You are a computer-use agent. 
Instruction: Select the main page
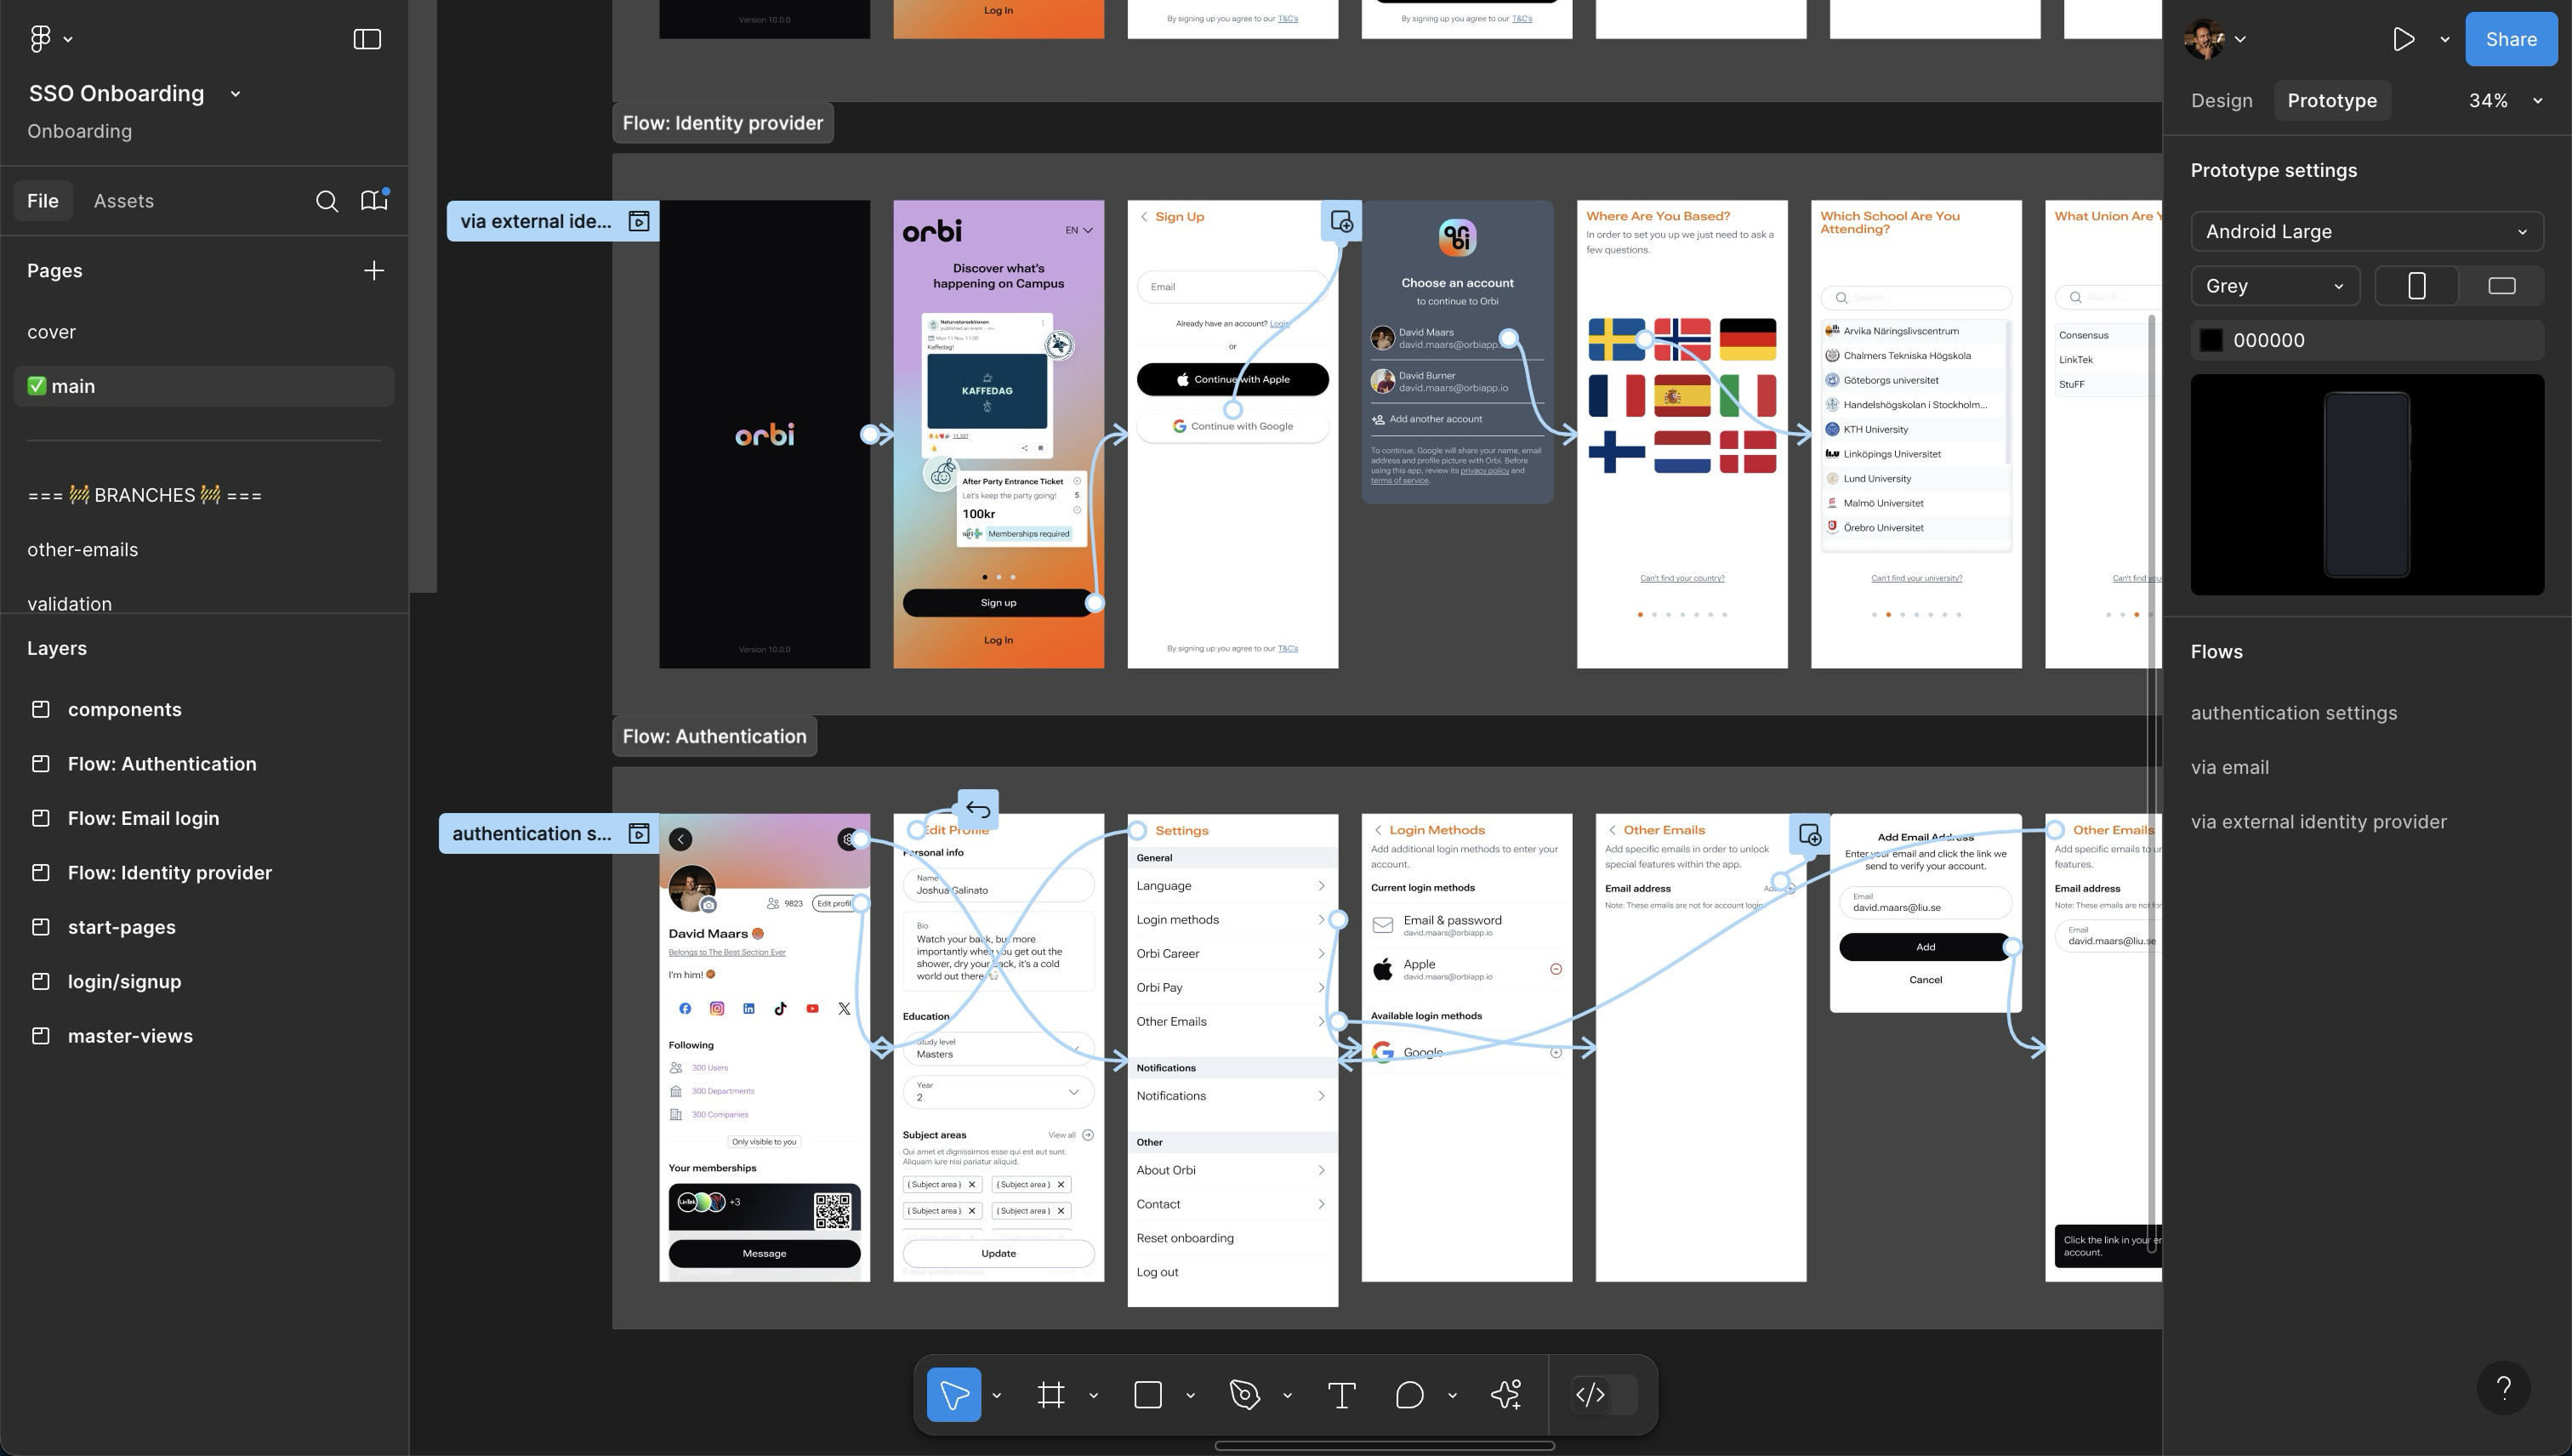[x=204, y=386]
